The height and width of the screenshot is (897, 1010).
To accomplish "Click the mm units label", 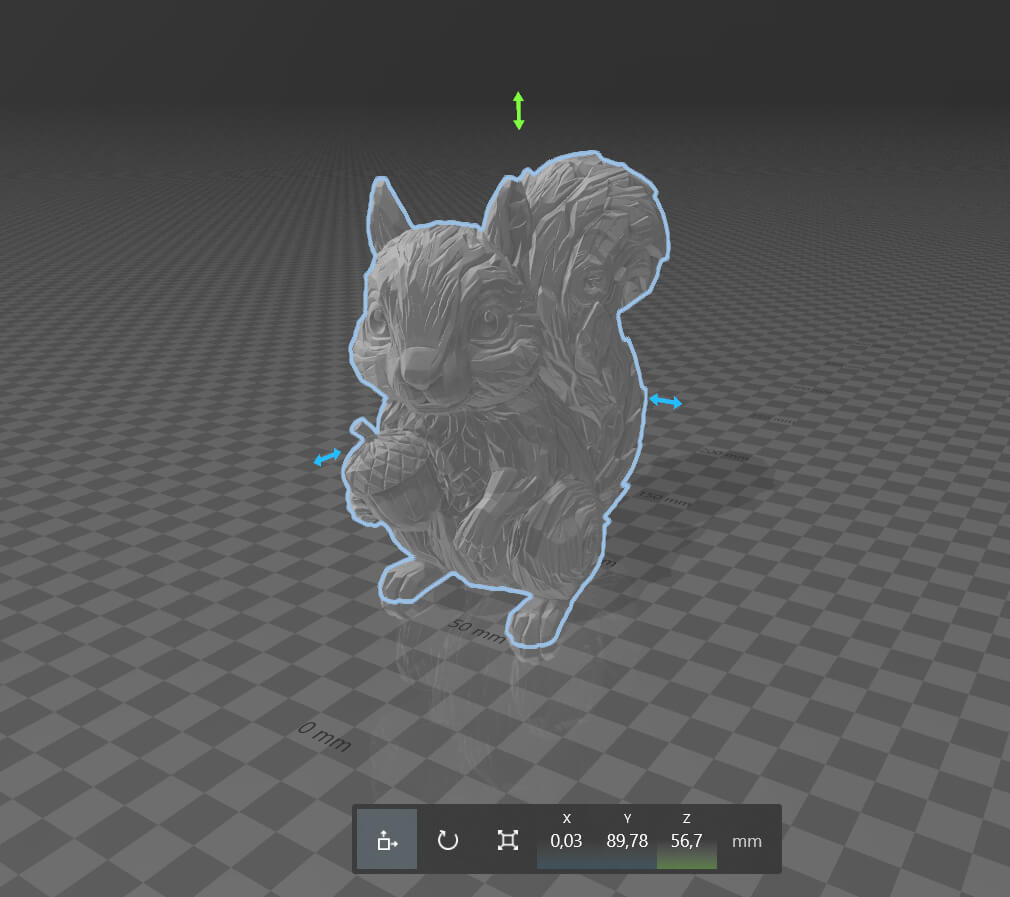I will [747, 841].
